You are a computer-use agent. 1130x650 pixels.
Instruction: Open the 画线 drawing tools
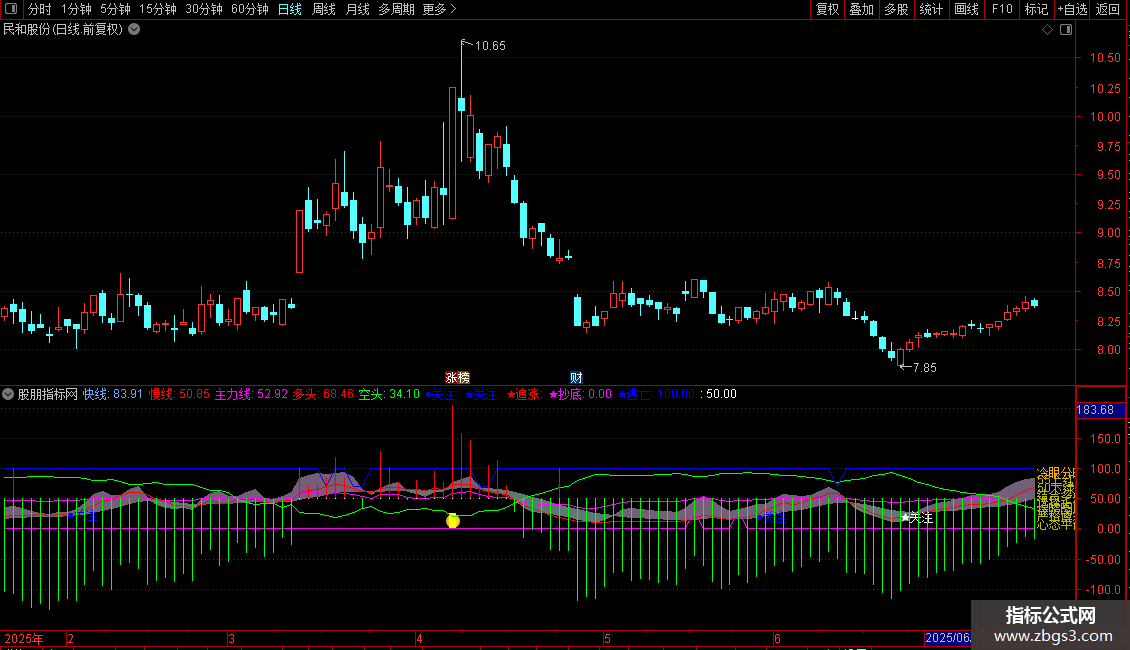click(x=966, y=9)
